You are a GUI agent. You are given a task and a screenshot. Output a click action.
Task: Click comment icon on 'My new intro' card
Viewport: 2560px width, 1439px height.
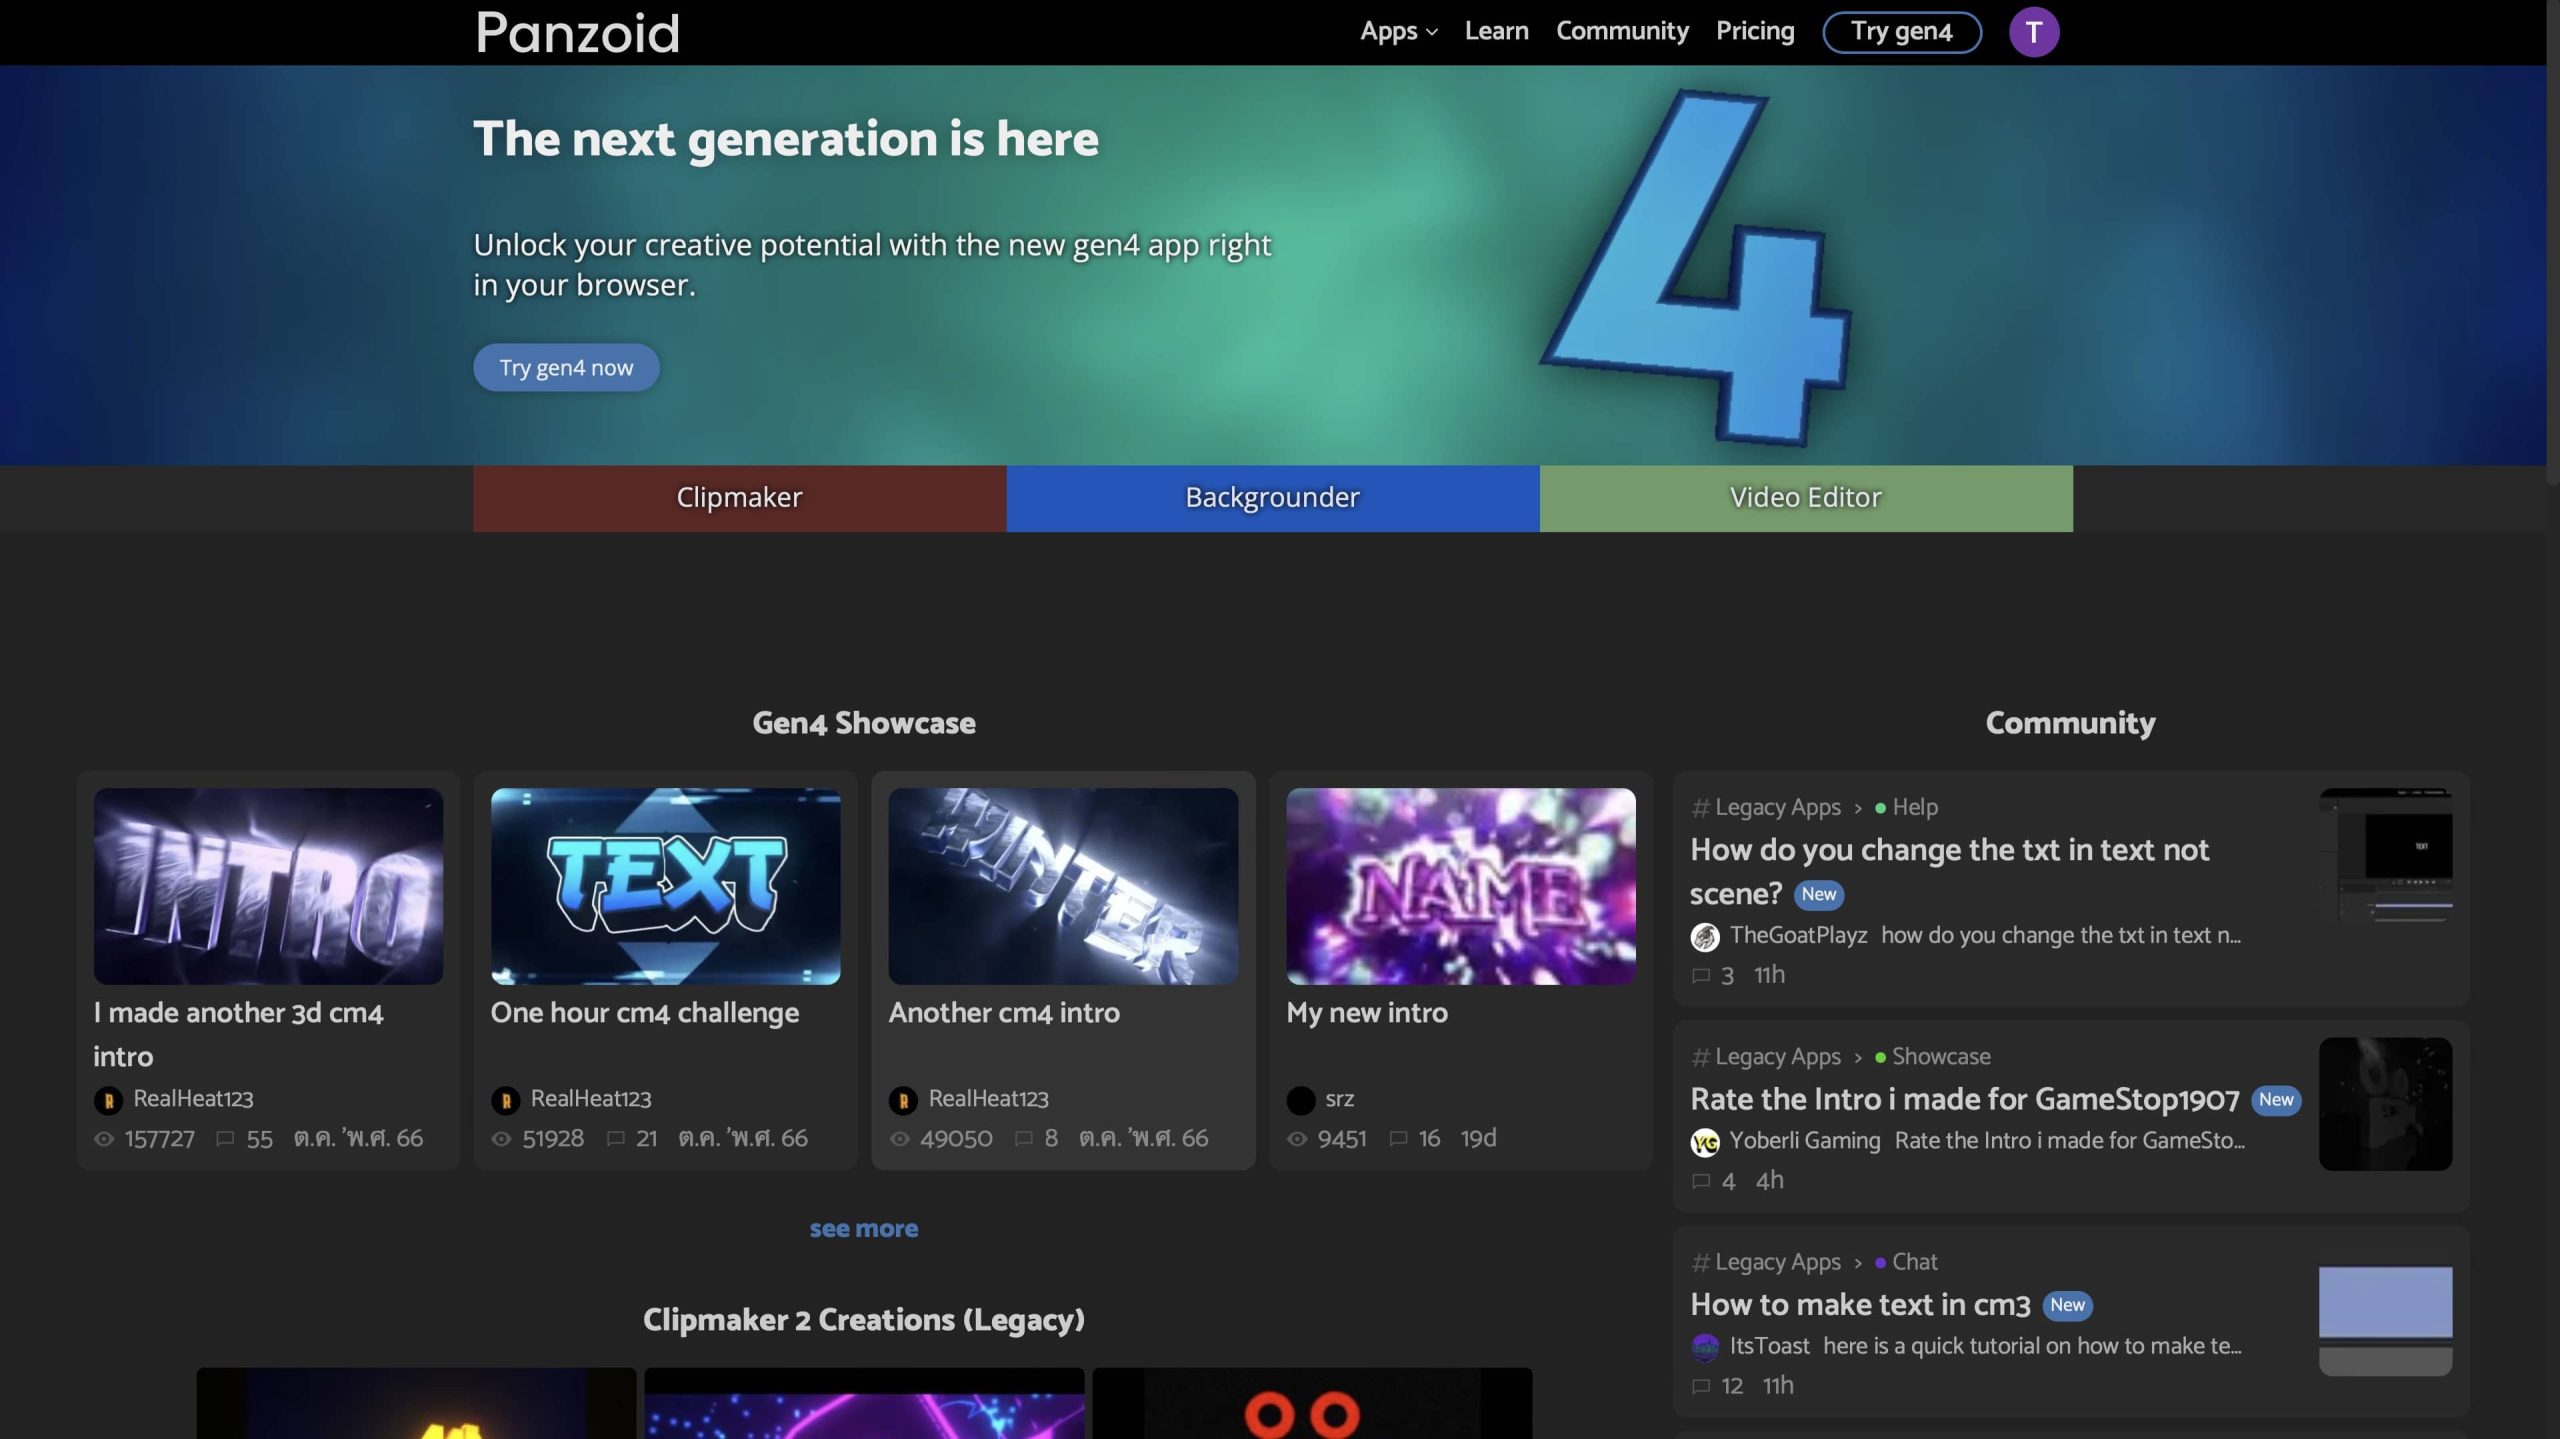coord(1398,1138)
